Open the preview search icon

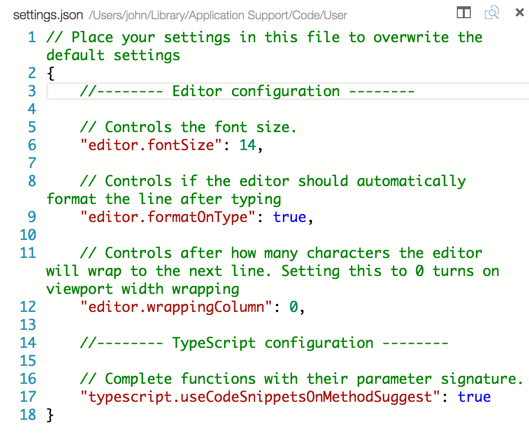[x=492, y=13]
